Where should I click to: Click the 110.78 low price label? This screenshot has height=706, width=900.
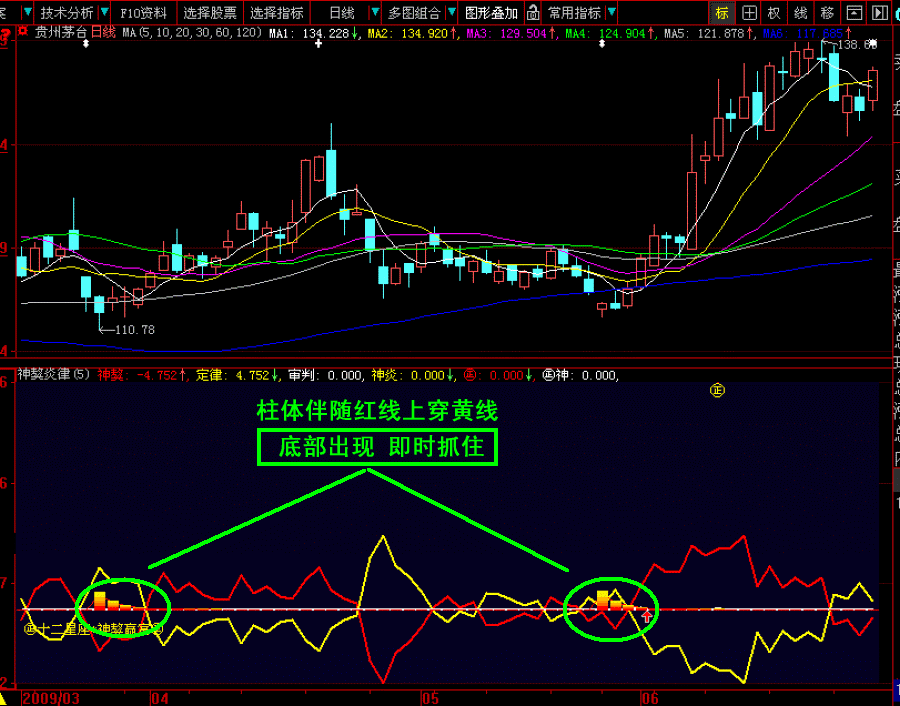click(135, 329)
